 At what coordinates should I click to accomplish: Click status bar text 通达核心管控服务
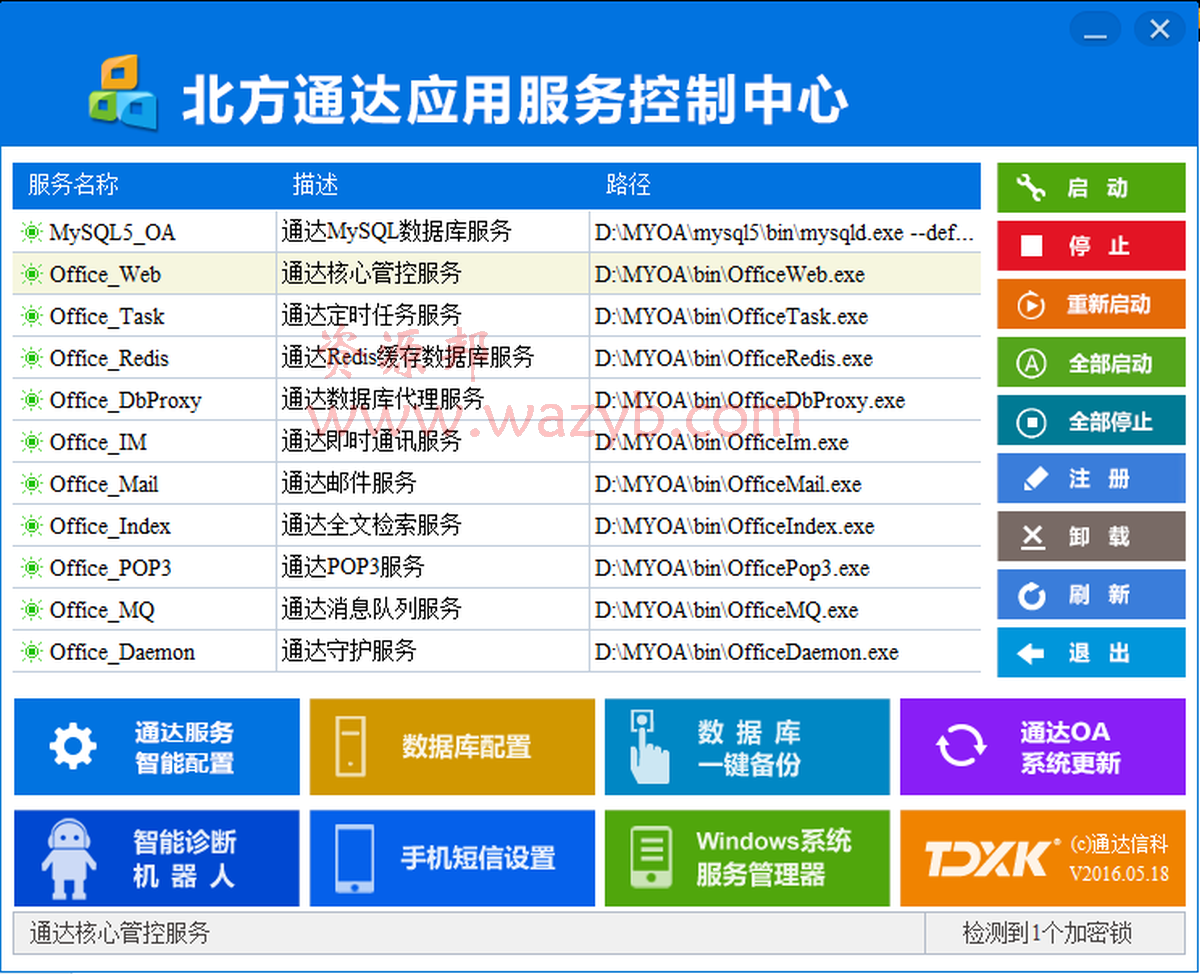click(120, 934)
